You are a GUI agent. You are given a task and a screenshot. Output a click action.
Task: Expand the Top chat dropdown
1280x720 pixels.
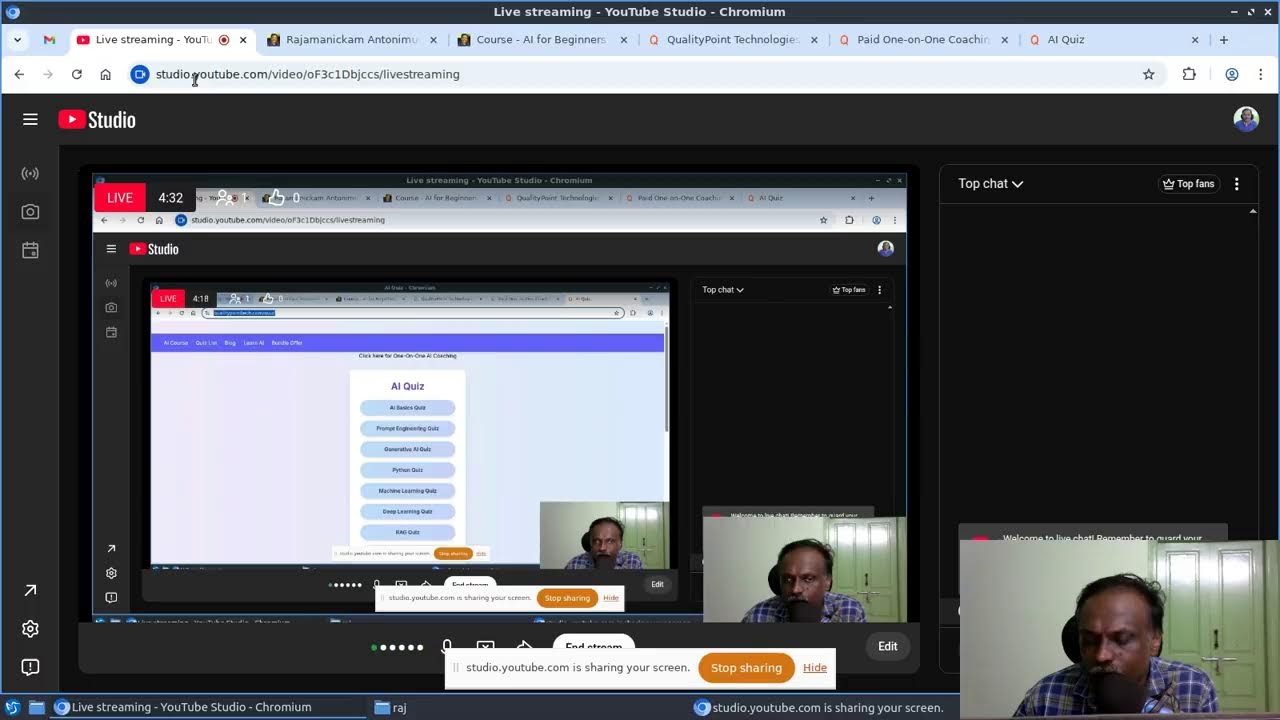(990, 184)
